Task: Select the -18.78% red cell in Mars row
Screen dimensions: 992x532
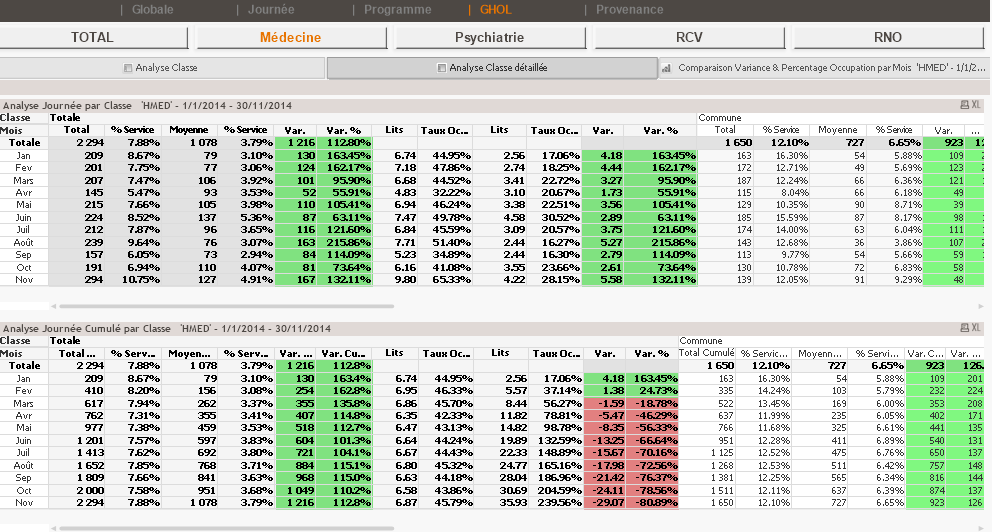Action: coord(652,404)
